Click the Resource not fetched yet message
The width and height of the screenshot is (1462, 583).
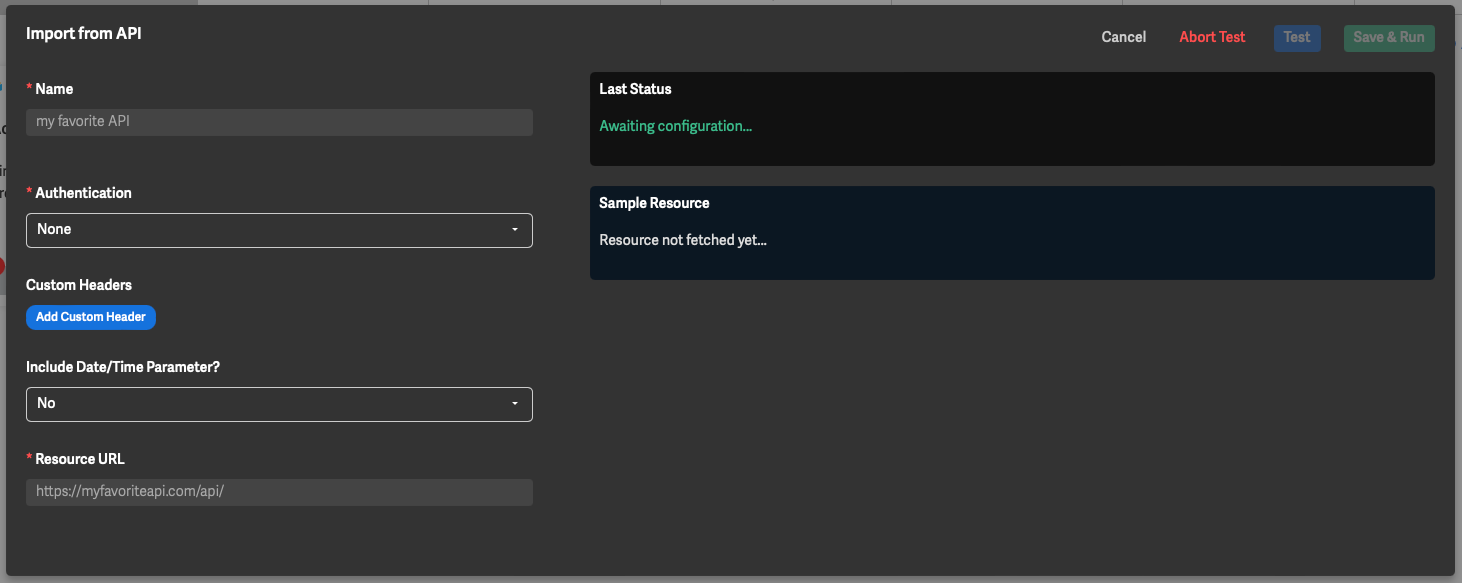pos(682,240)
